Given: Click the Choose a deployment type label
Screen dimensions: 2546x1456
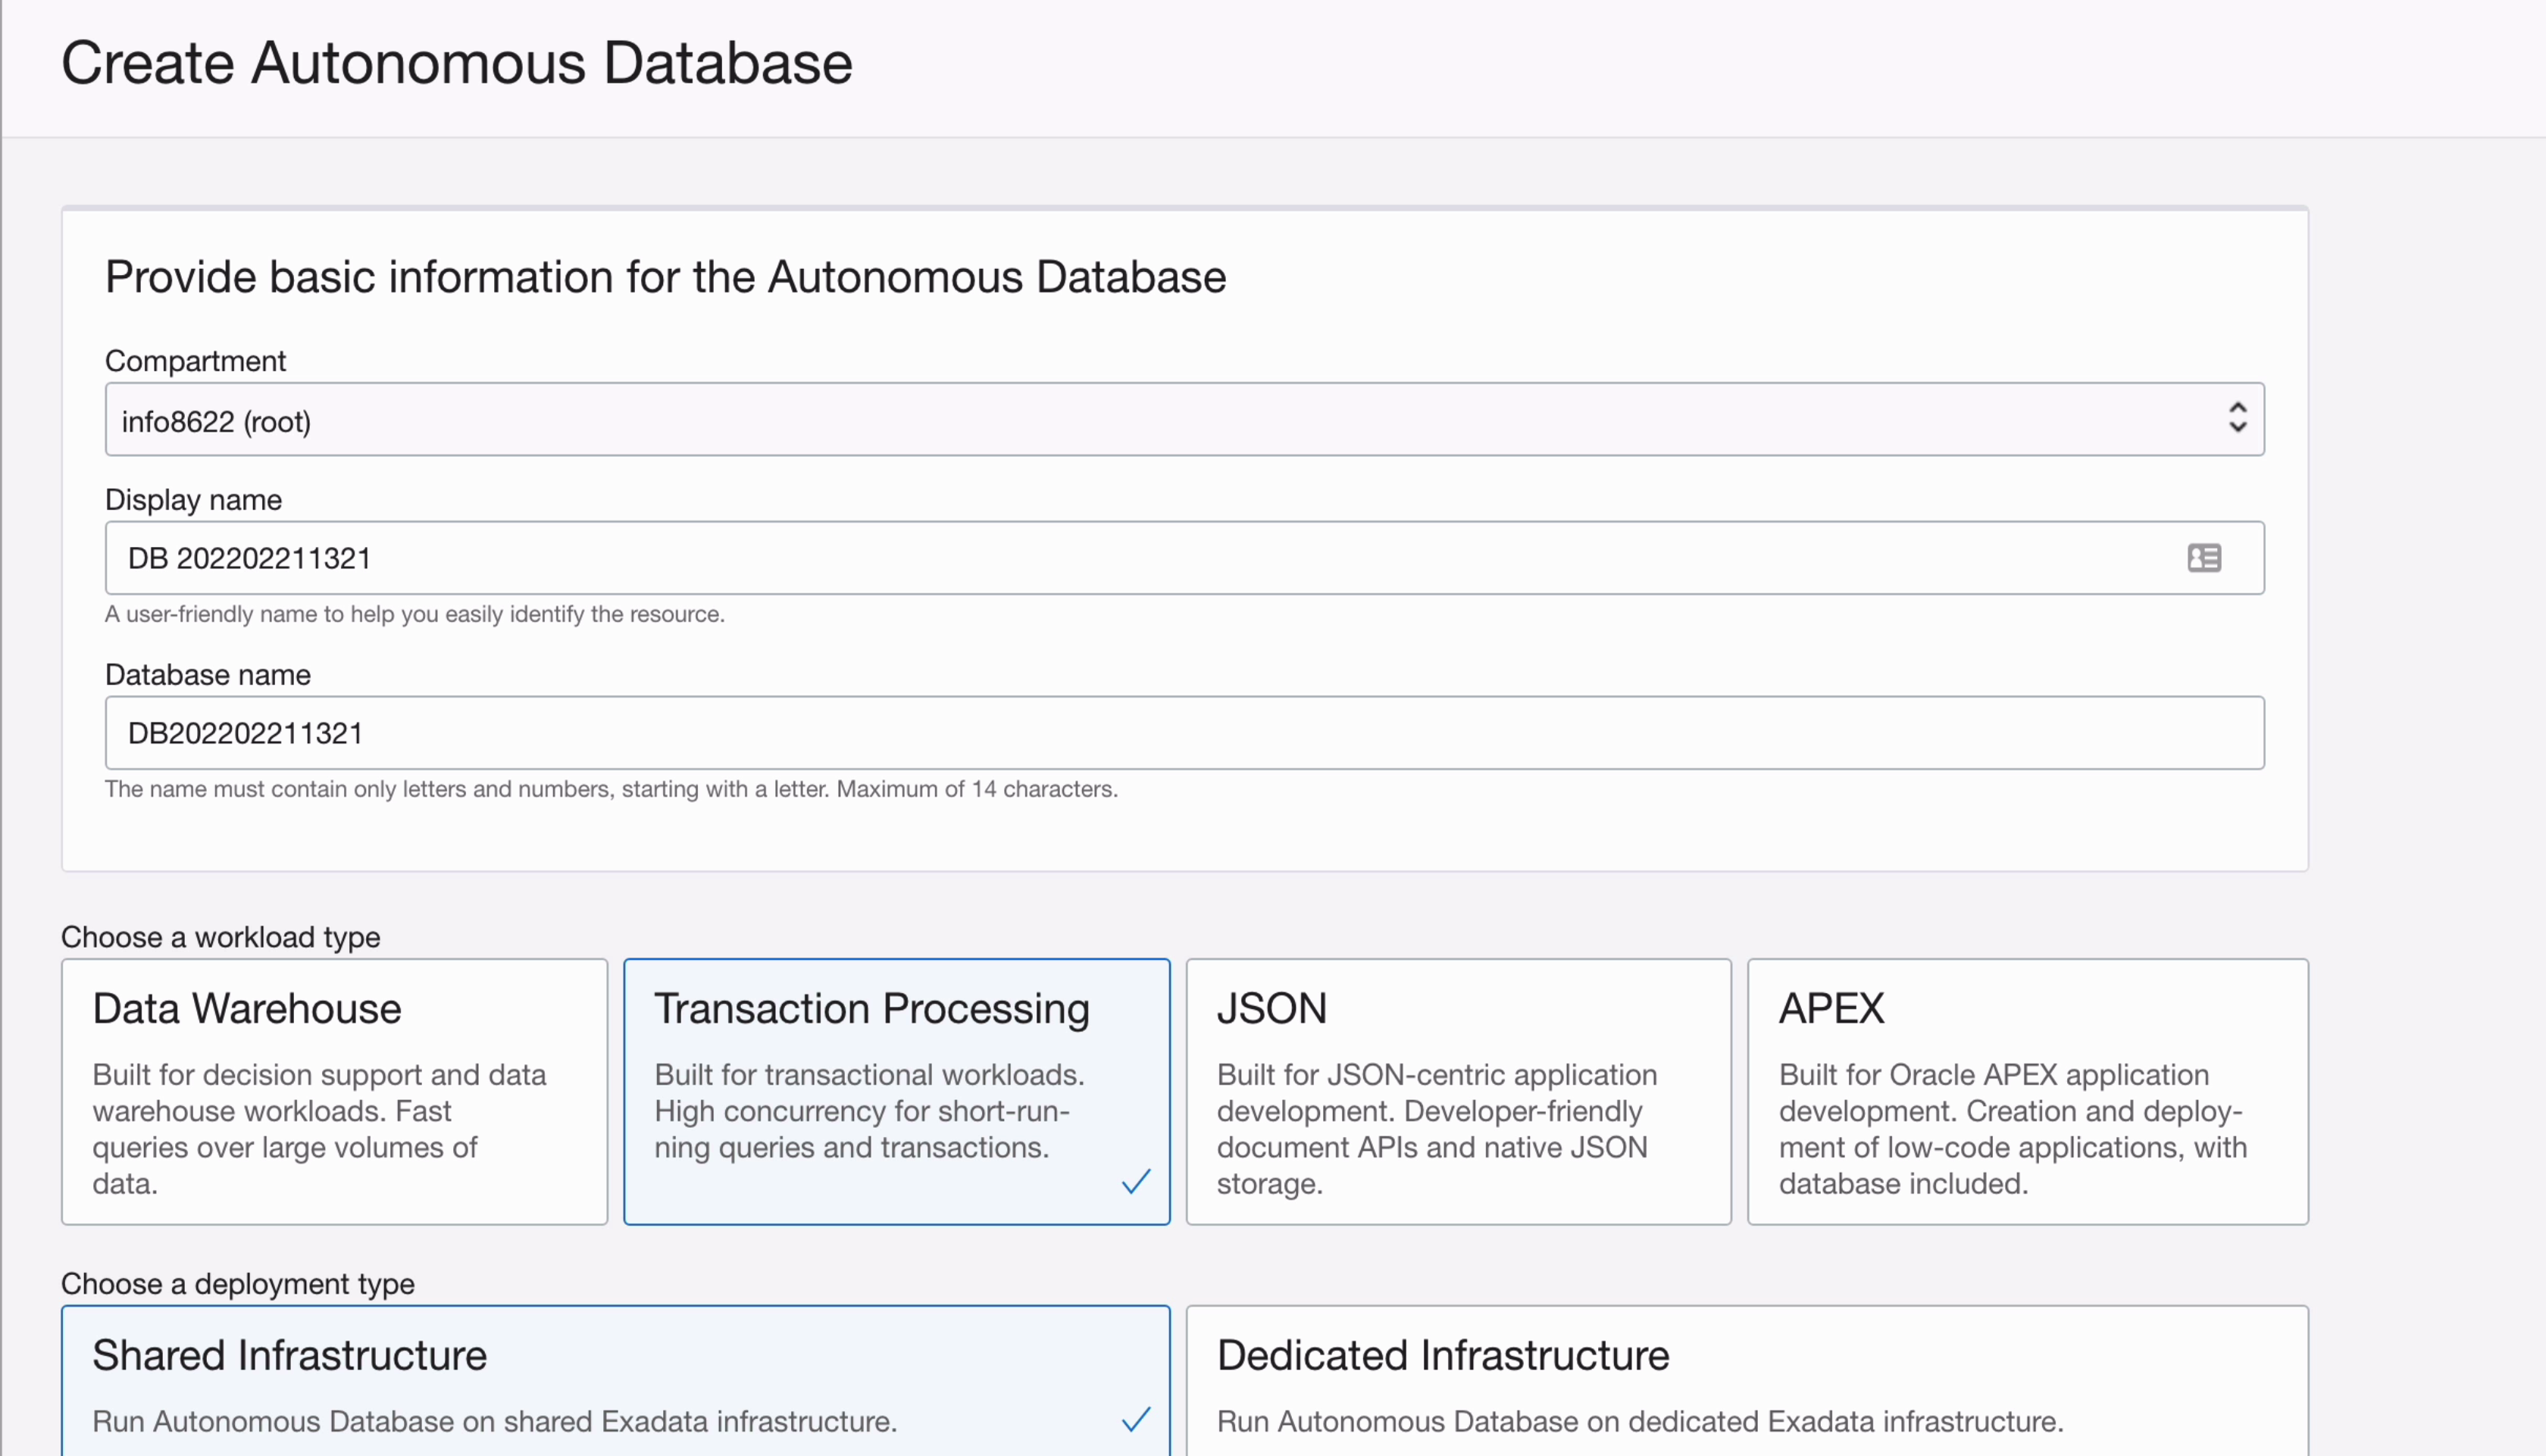Looking at the screenshot, I should tap(238, 1283).
